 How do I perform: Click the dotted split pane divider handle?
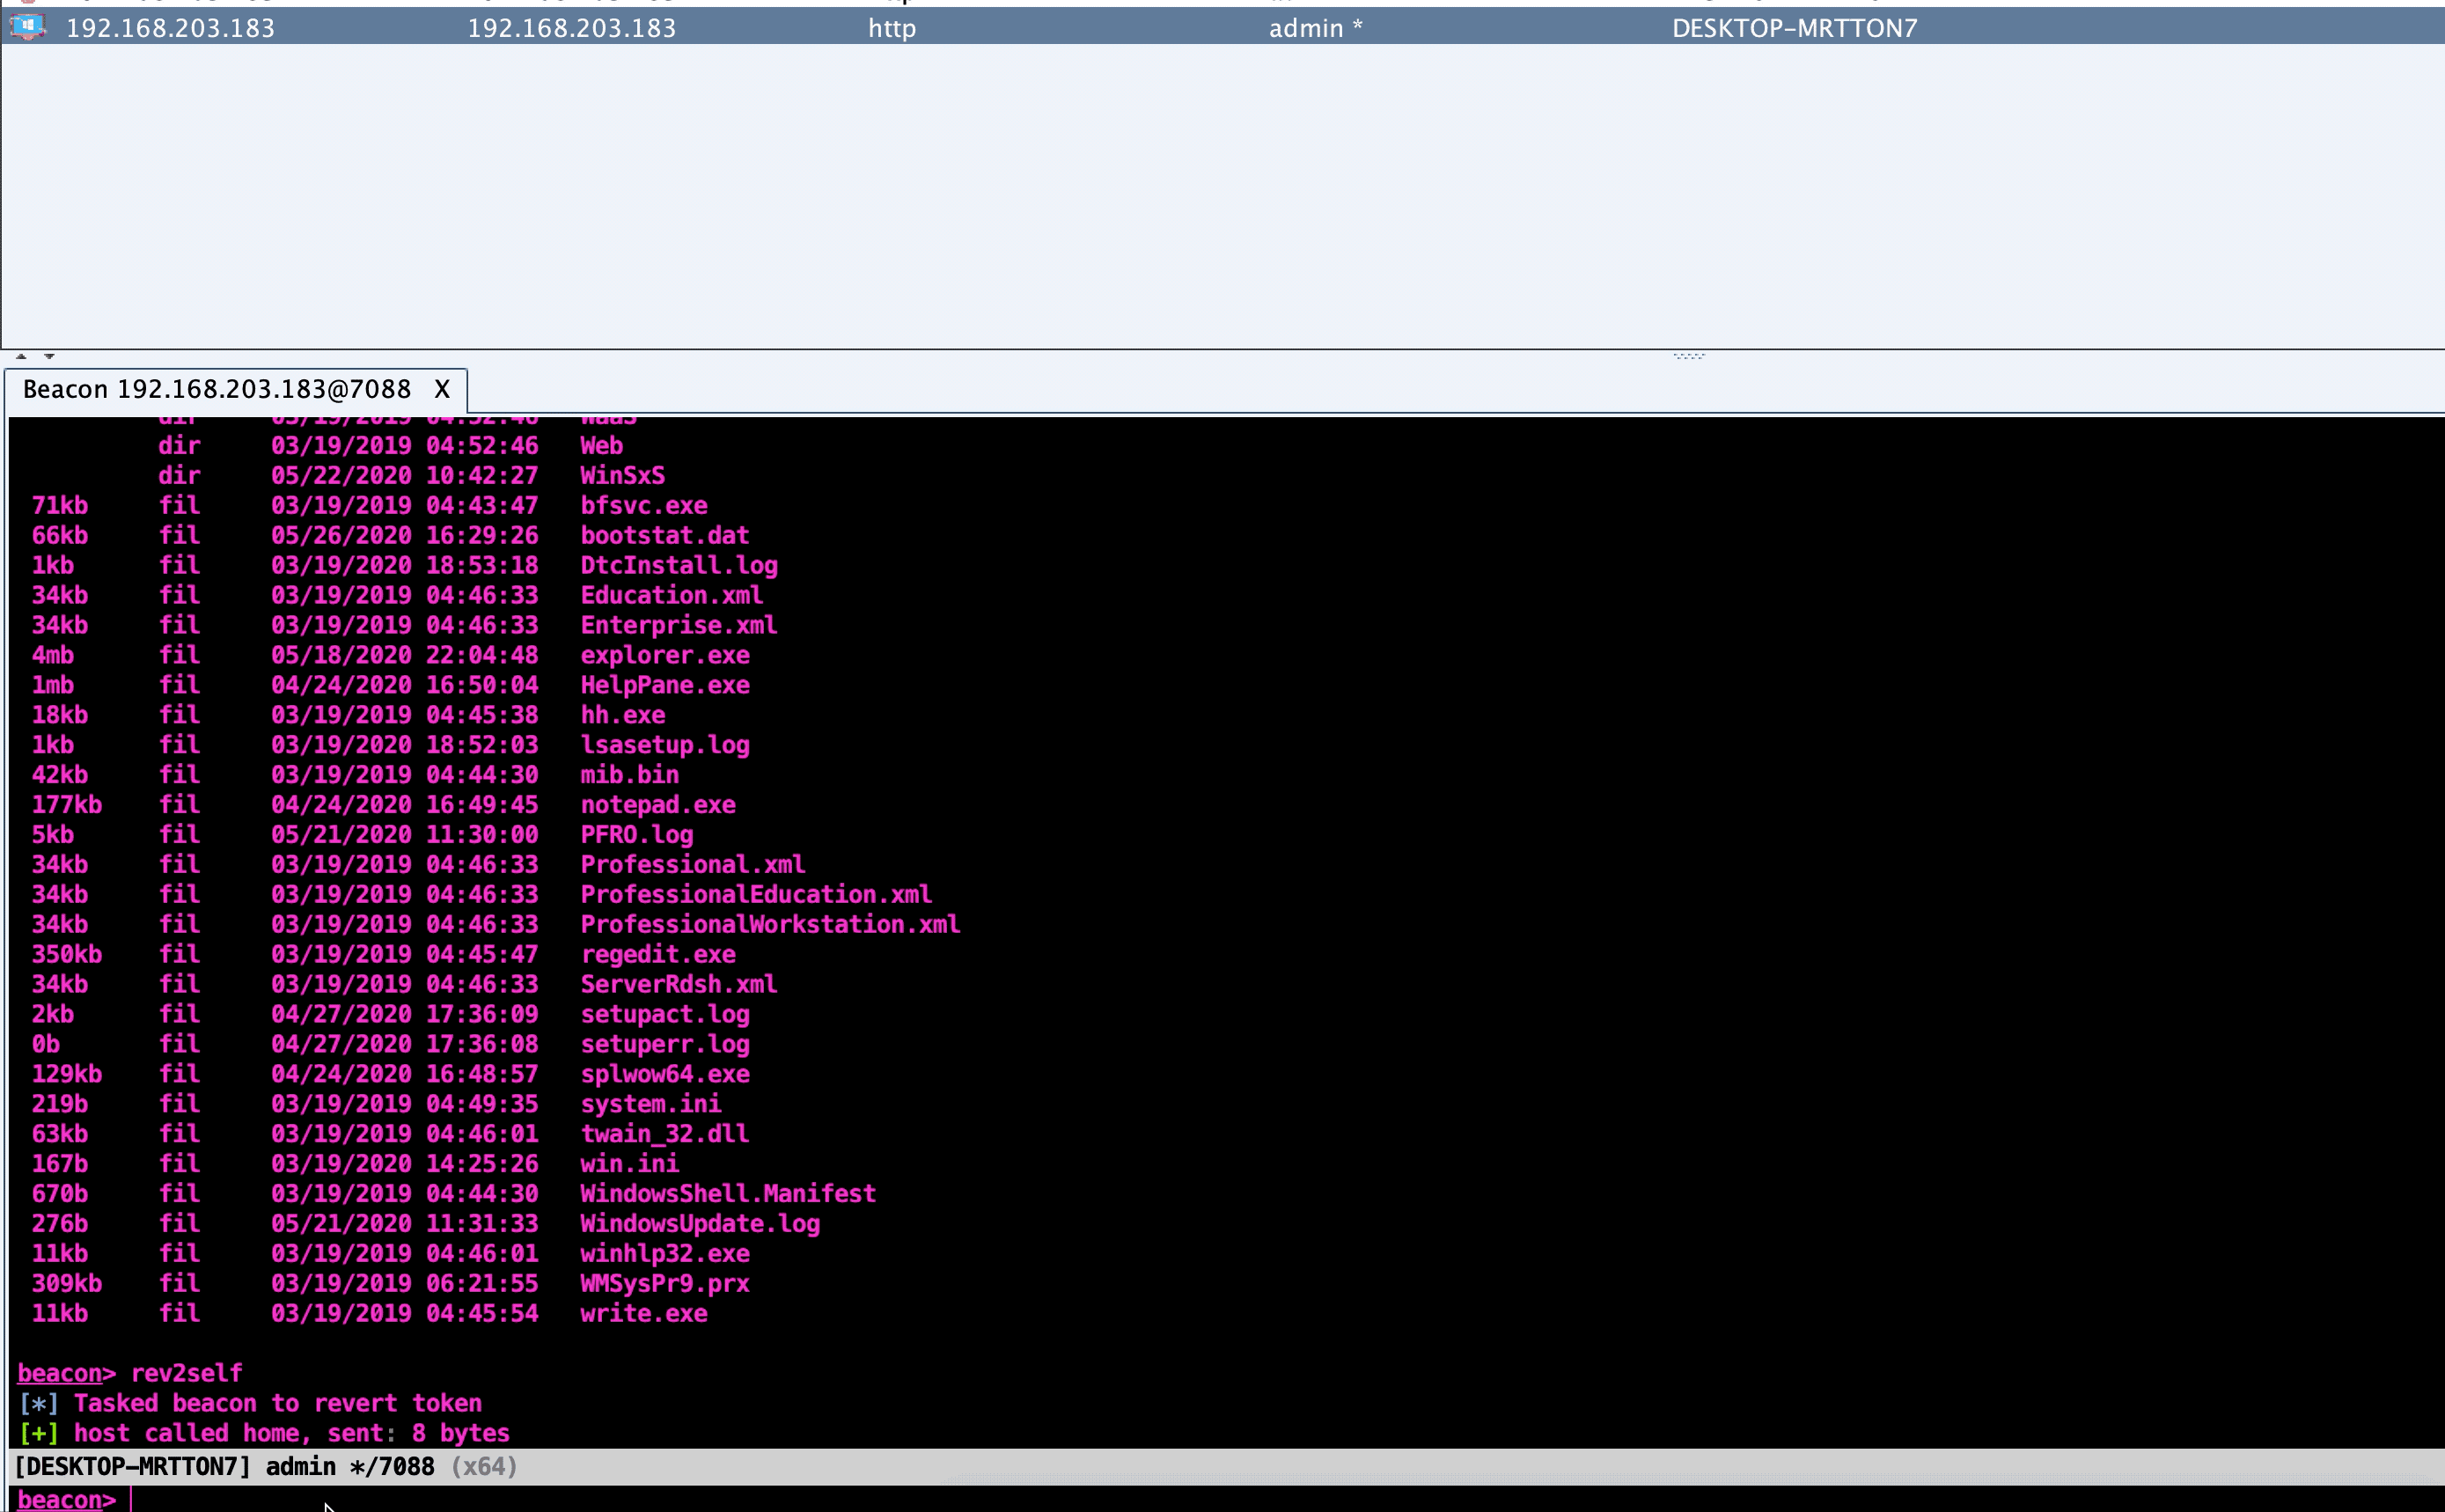point(1688,356)
